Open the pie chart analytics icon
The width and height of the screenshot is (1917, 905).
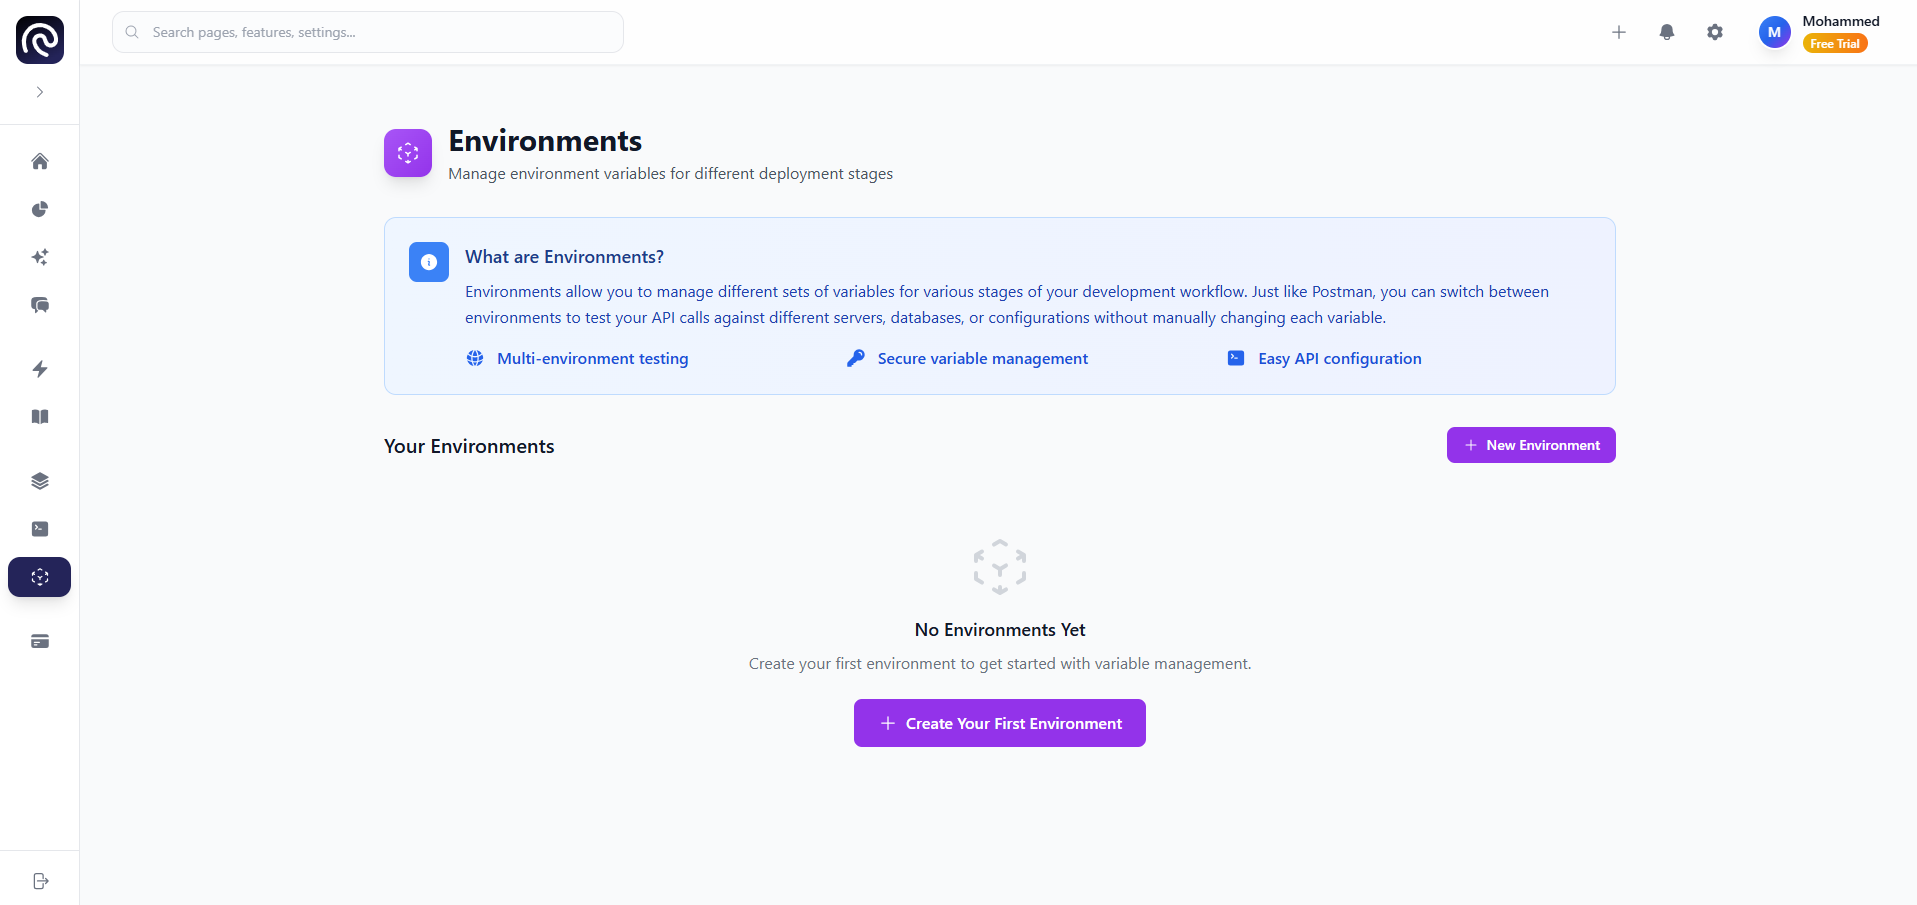tap(40, 209)
